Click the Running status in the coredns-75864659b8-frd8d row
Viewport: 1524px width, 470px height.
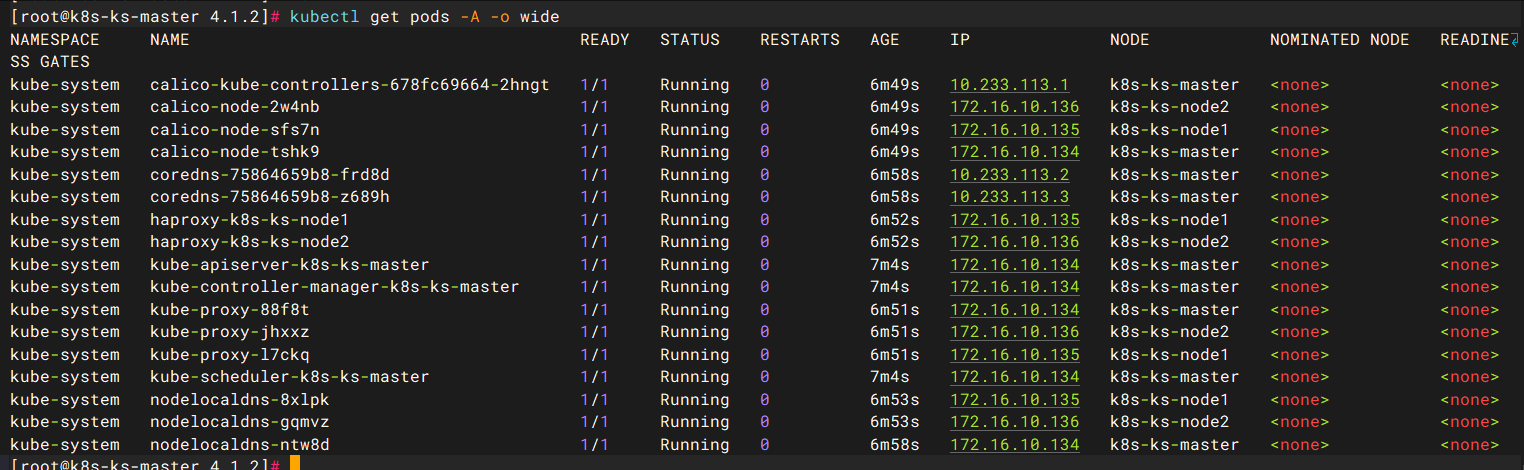tap(695, 175)
